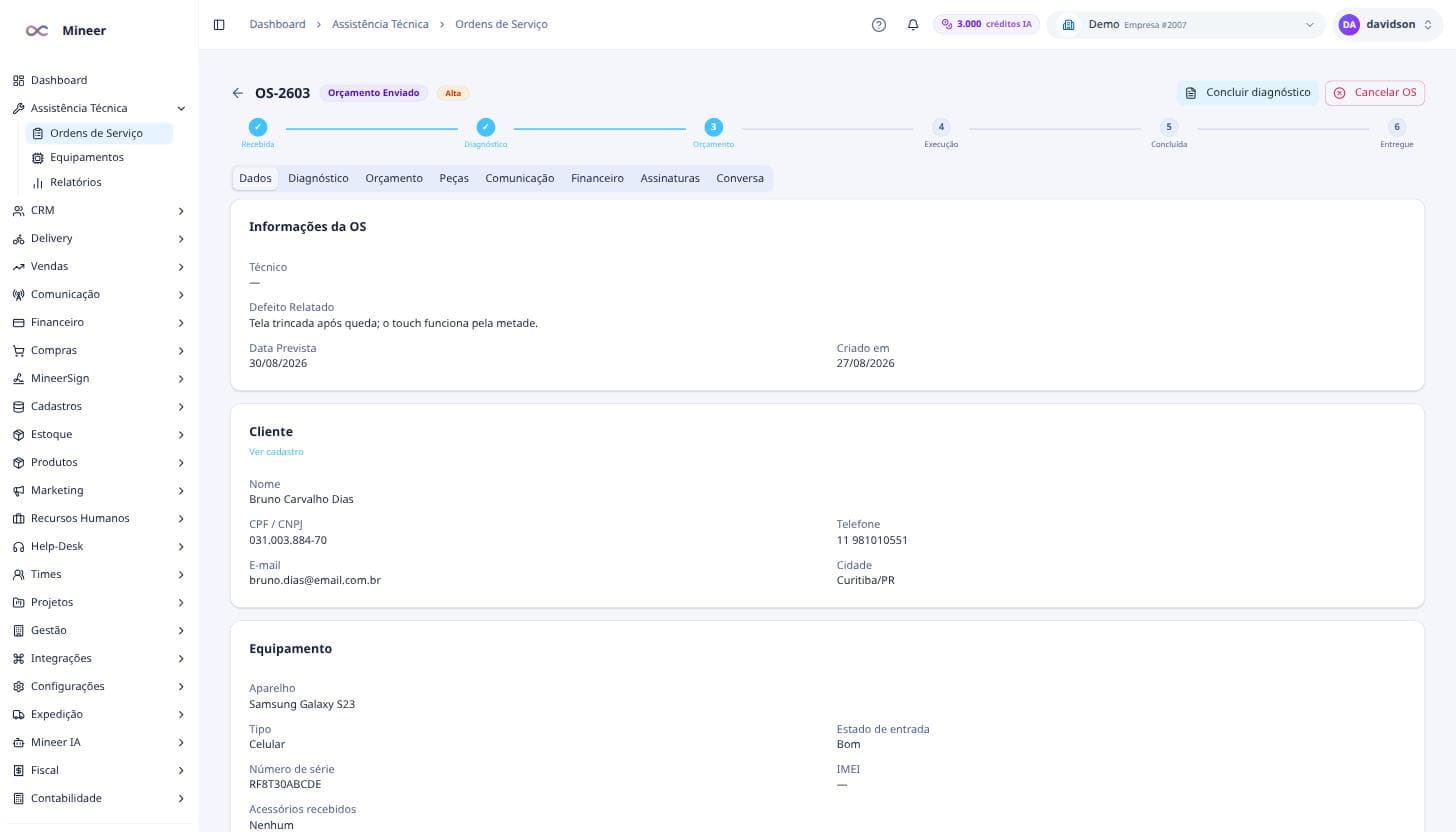Click the Alta priority badge
Image resolution: width=1456 pixels, height=832 pixels.
pos(453,93)
